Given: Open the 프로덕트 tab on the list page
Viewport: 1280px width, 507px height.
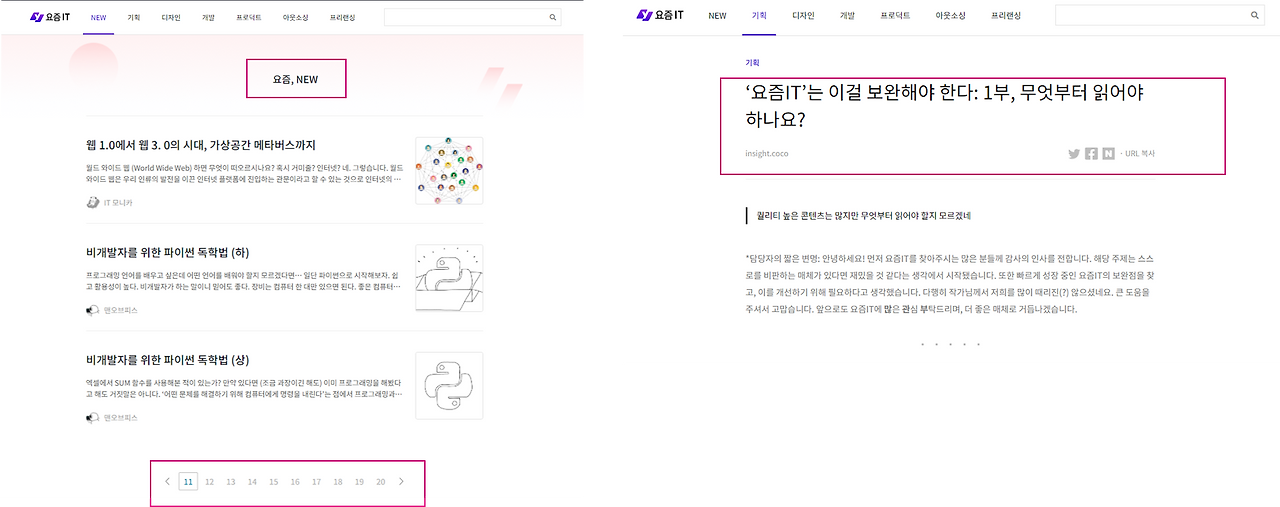Looking at the screenshot, I should click(249, 18).
